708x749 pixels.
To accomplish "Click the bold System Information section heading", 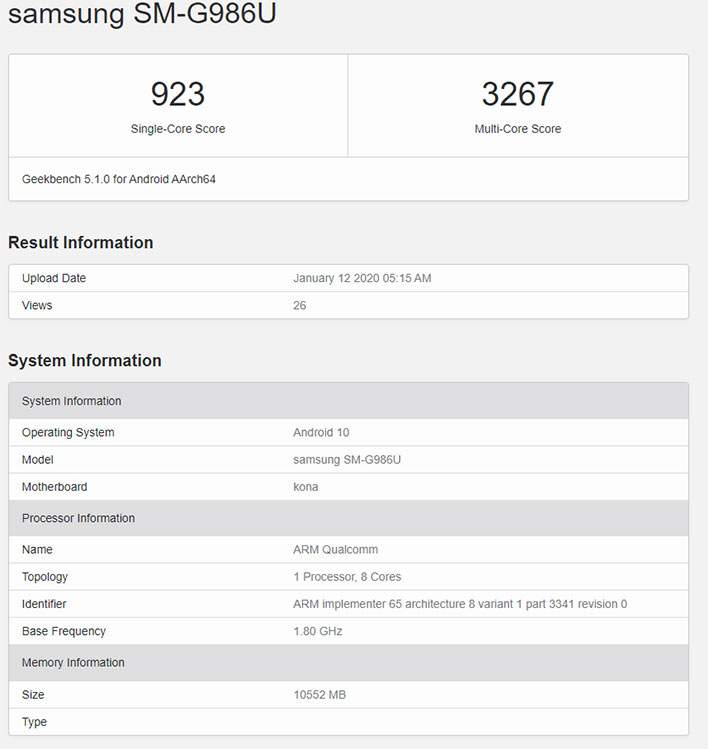I will click(85, 361).
